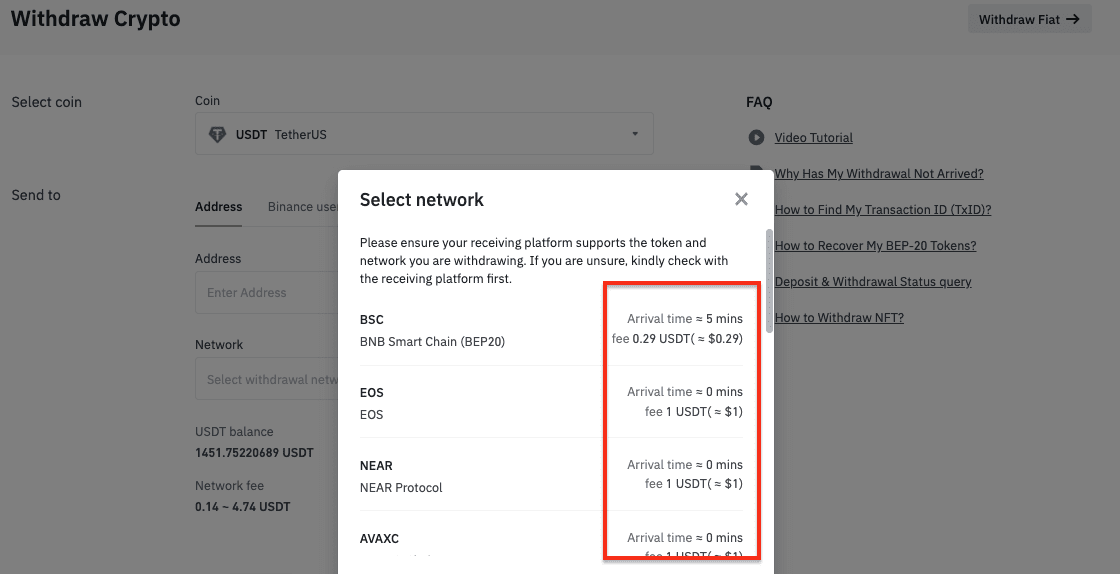Click the Withdraw Fiat arrow icon
The height and width of the screenshot is (574, 1120).
click(x=1073, y=19)
